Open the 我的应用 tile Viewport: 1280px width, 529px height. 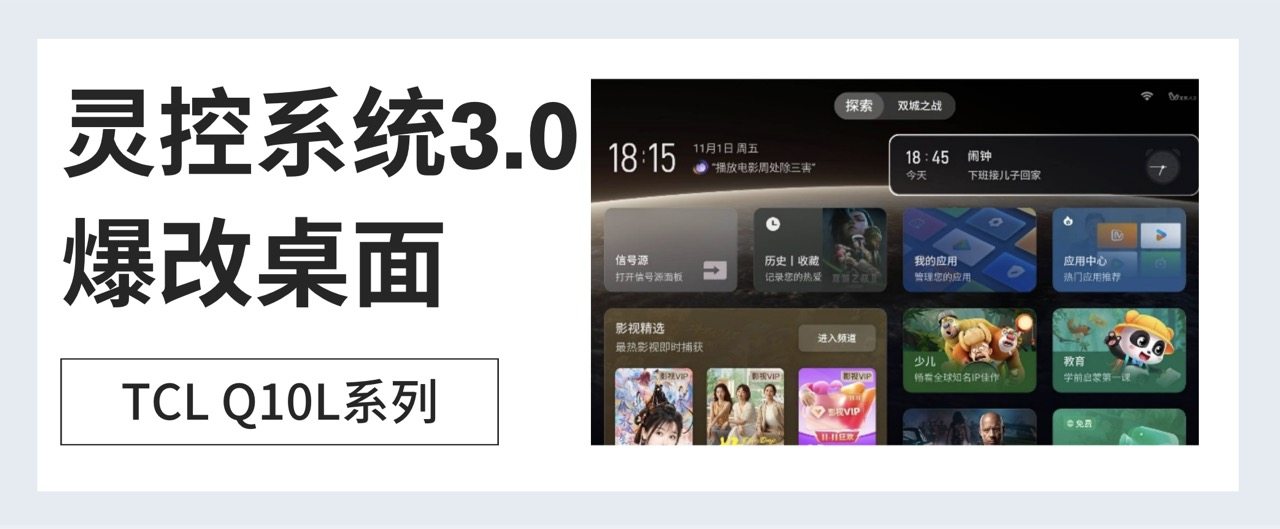point(969,250)
